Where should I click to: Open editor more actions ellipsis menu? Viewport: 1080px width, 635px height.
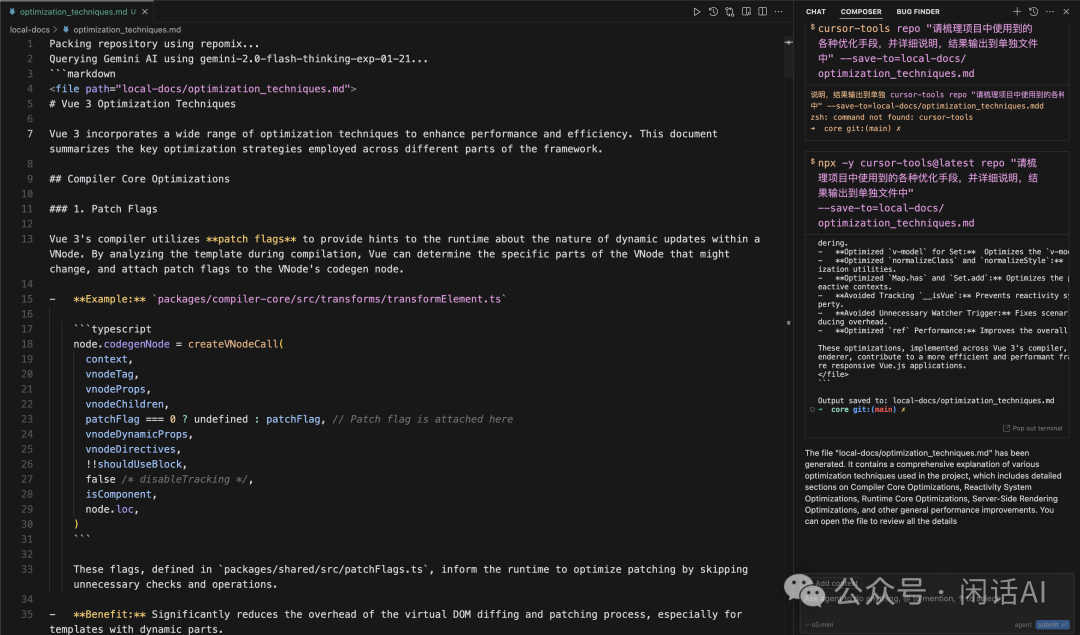(779, 12)
